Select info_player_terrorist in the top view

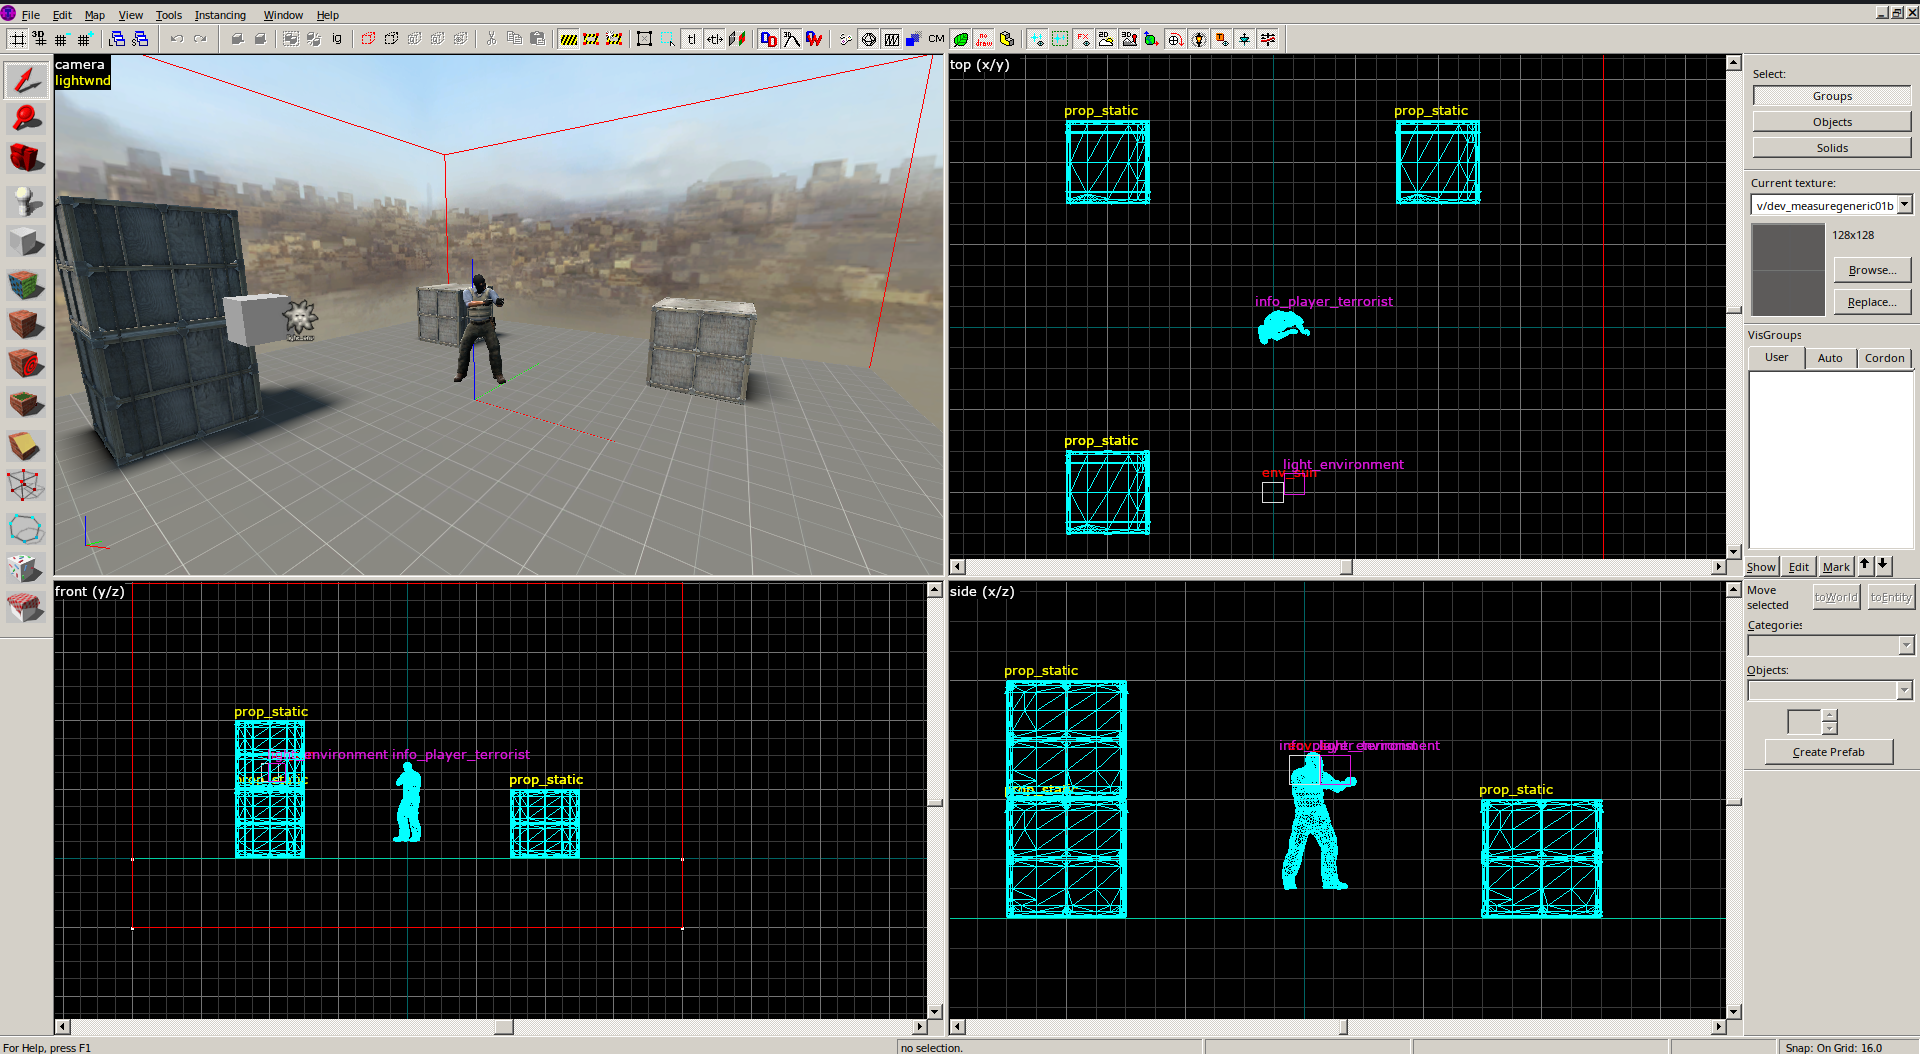point(1283,327)
